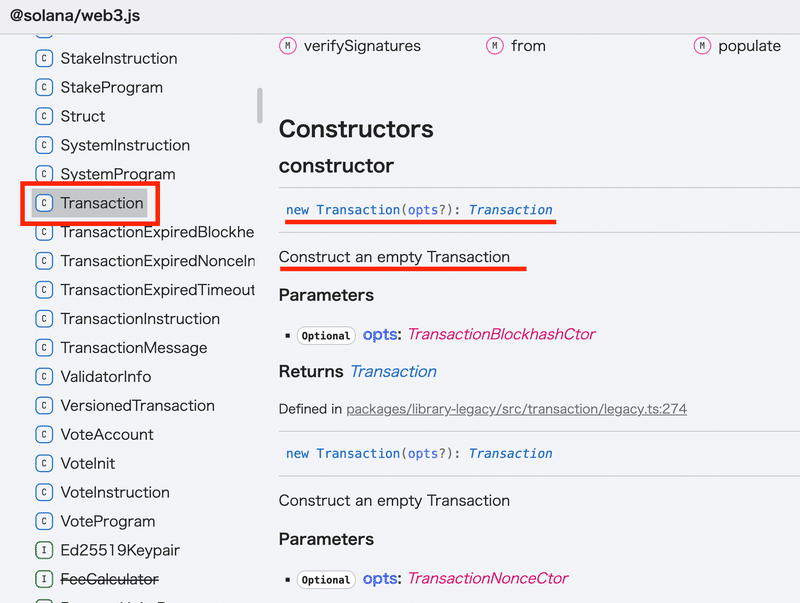Viewport: 800px width, 603px height.
Task: Go to VoteAccount class entry
Action: (x=107, y=435)
